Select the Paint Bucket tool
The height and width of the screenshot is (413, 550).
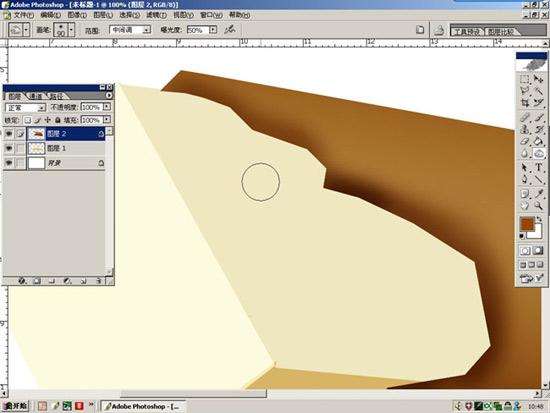(x=539, y=141)
